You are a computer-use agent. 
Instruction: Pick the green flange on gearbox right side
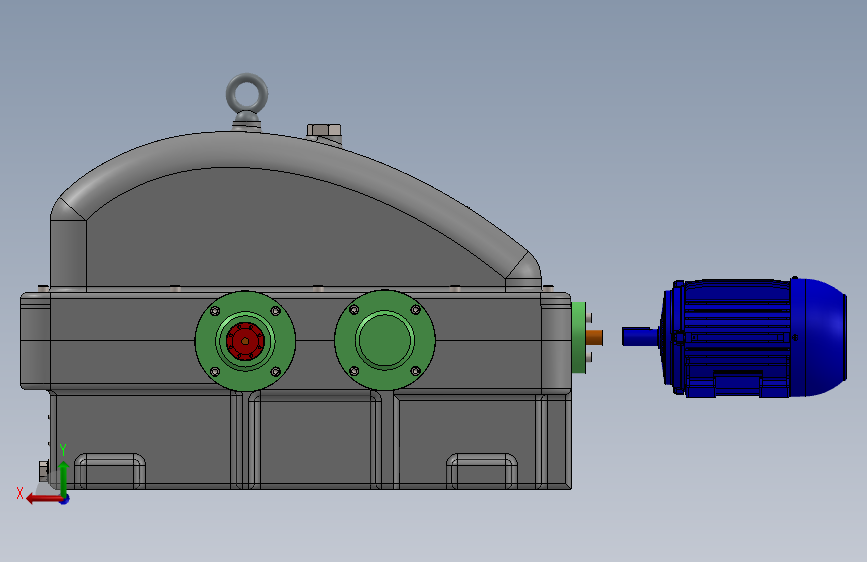[x=578, y=337]
